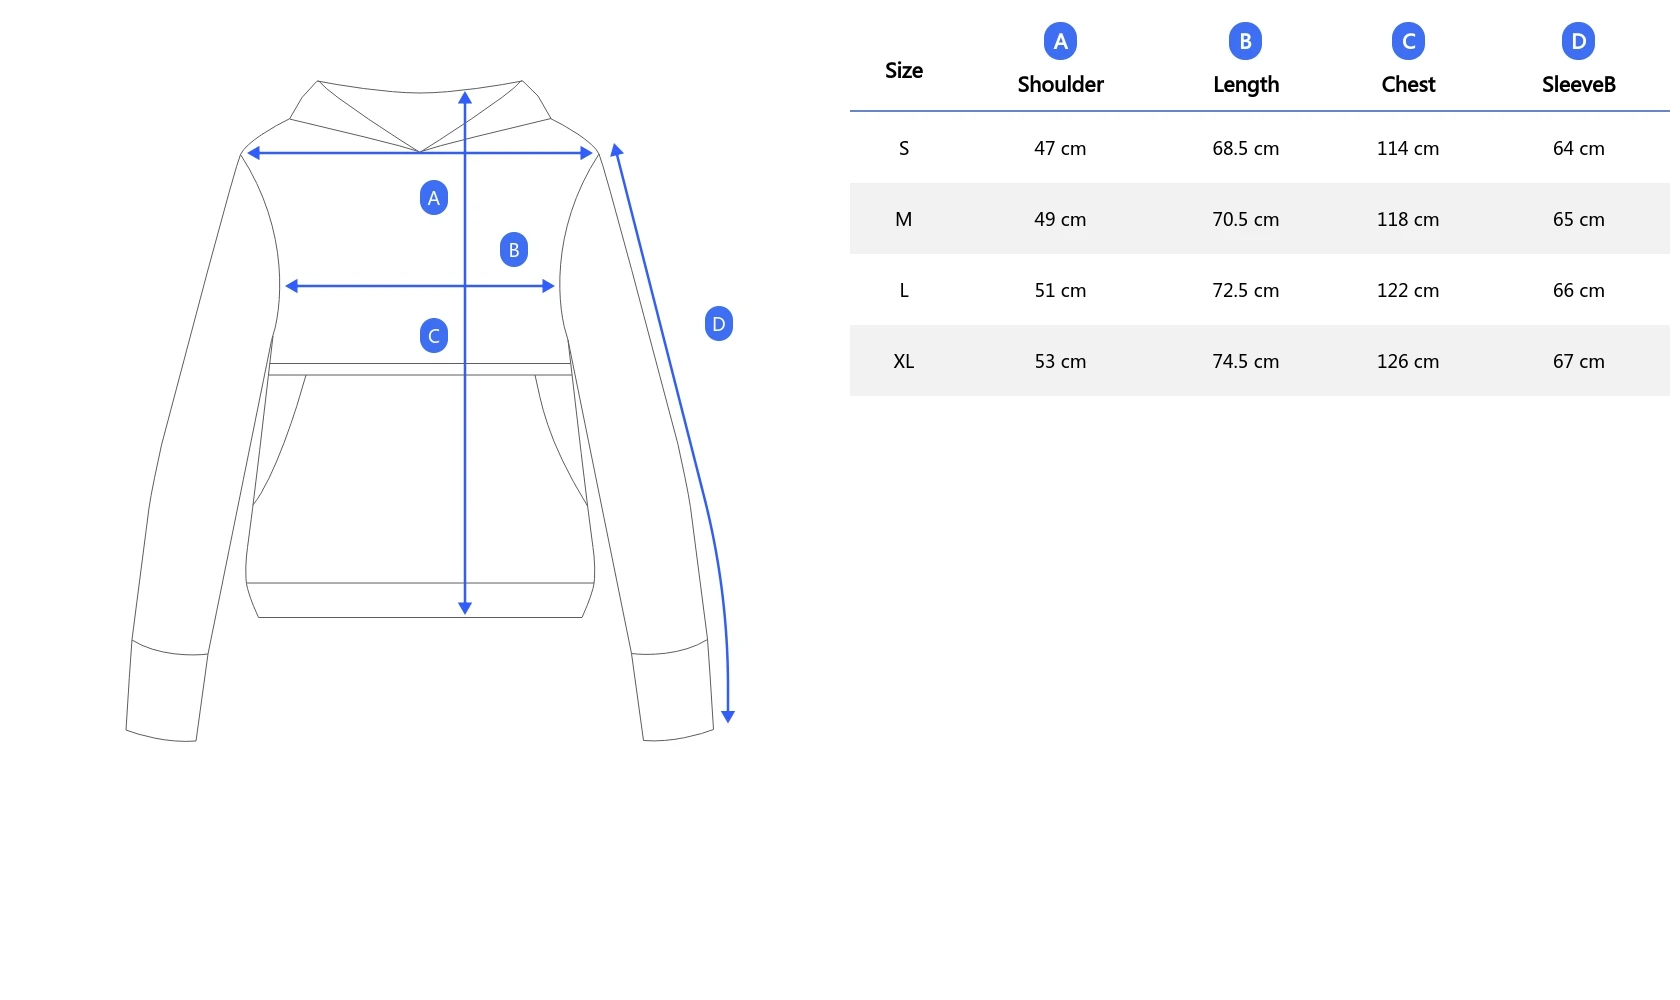Click the D marker beside the sleeve
1680x1000 pixels.
(x=719, y=324)
